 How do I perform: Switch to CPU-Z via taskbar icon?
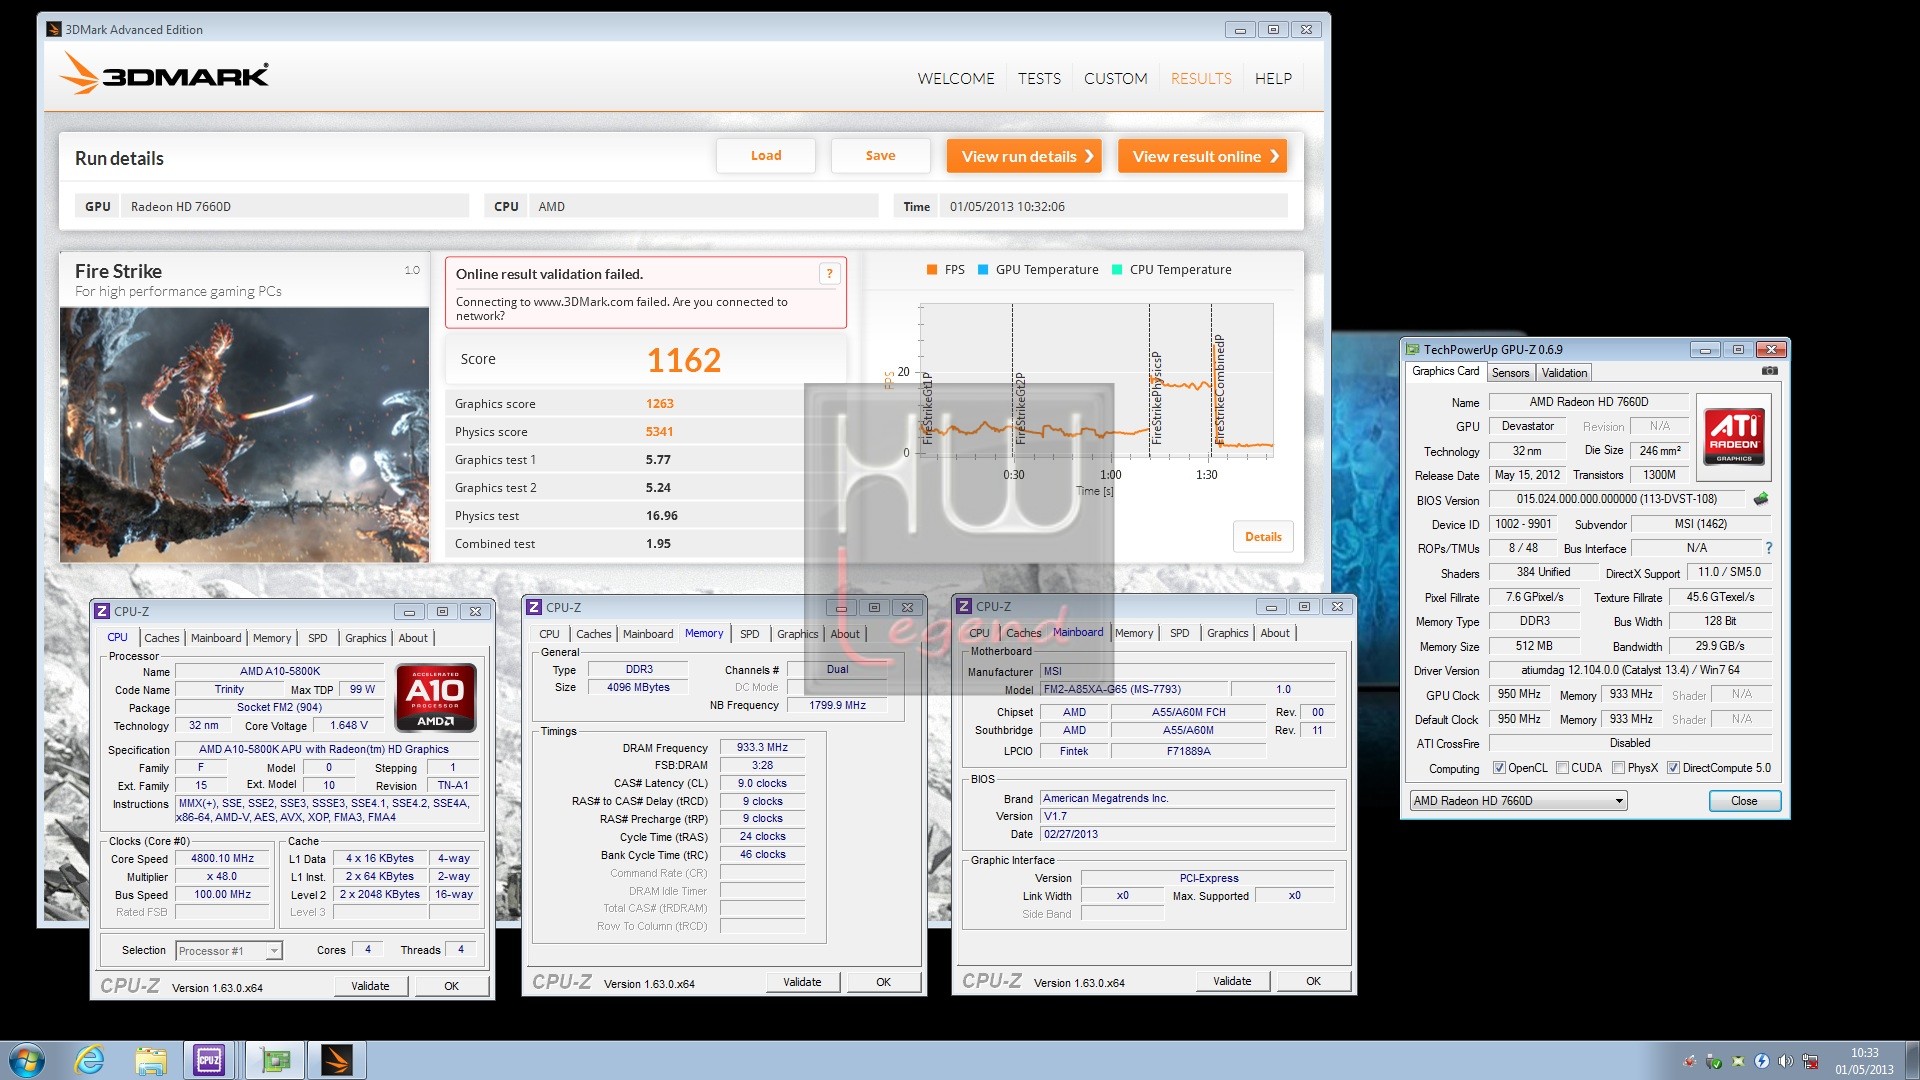(x=209, y=1060)
